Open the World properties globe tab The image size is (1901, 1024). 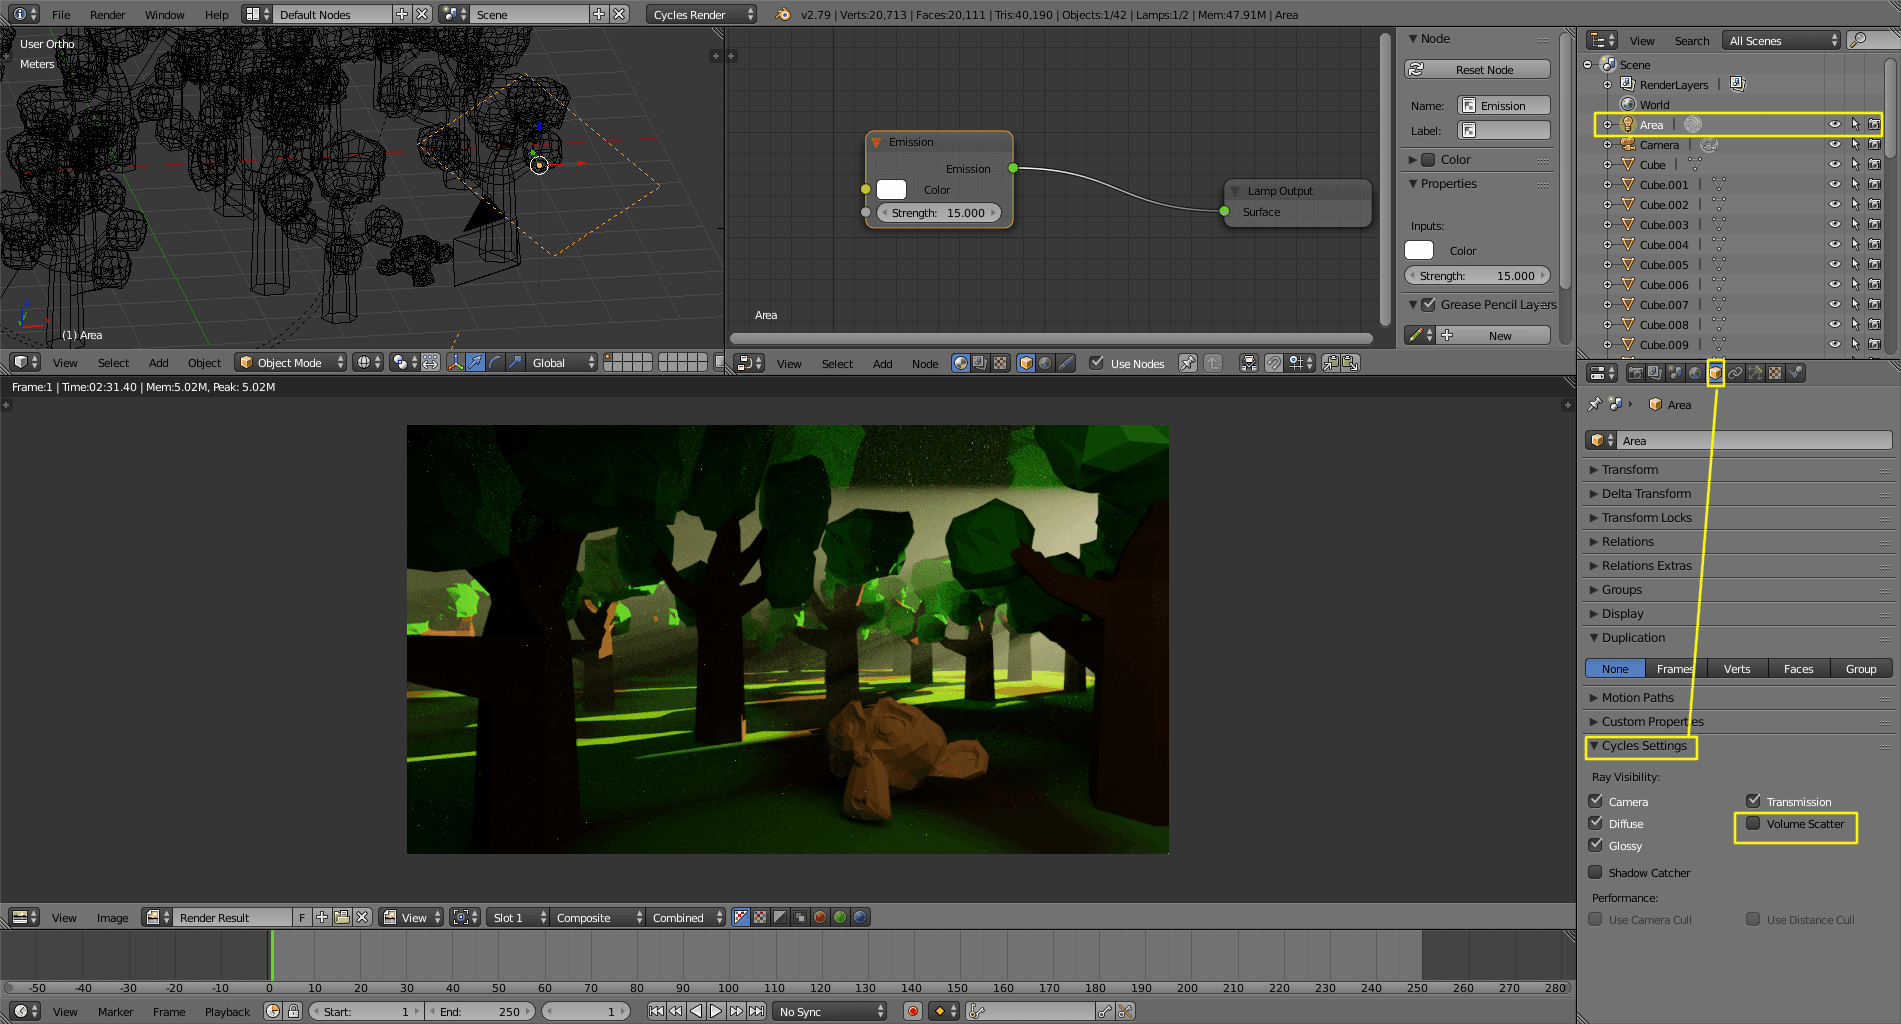[1695, 373]
